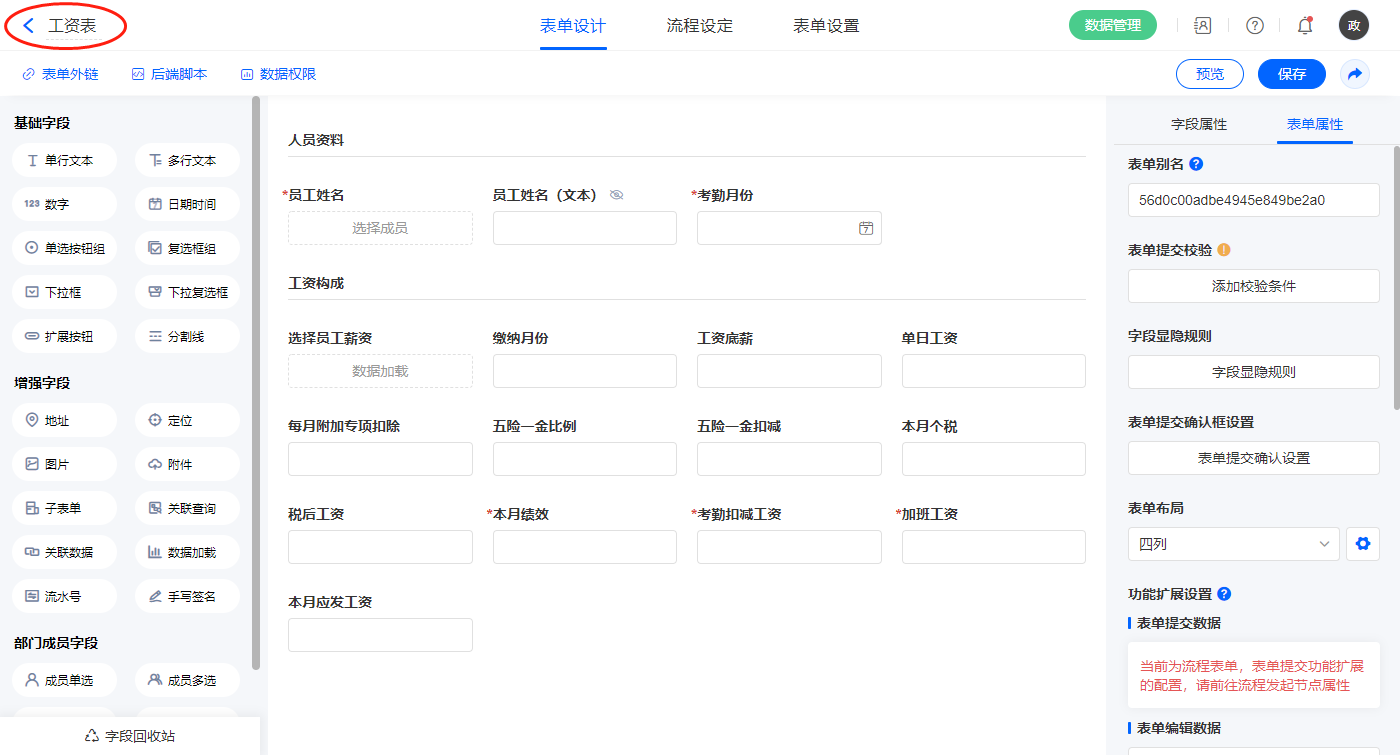This screenshot has height=755, width=1400.
Task: Click the 保存 button
Action: click(1291, 74)
